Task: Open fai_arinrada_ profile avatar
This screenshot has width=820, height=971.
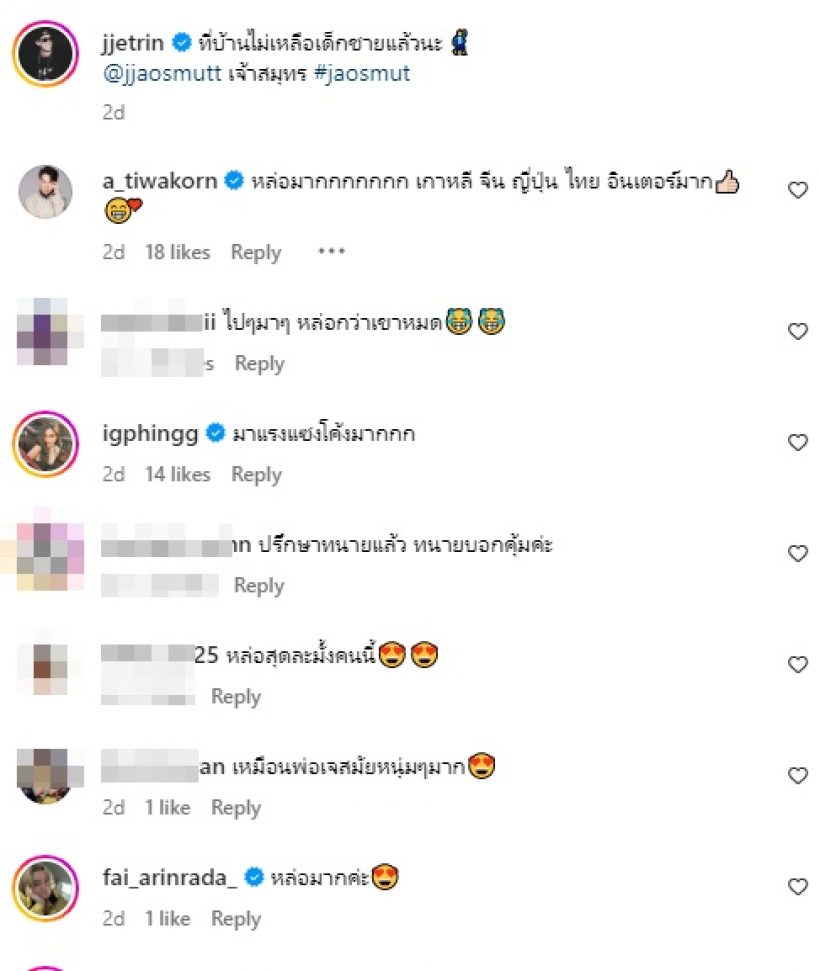Action: pos(45,888)
